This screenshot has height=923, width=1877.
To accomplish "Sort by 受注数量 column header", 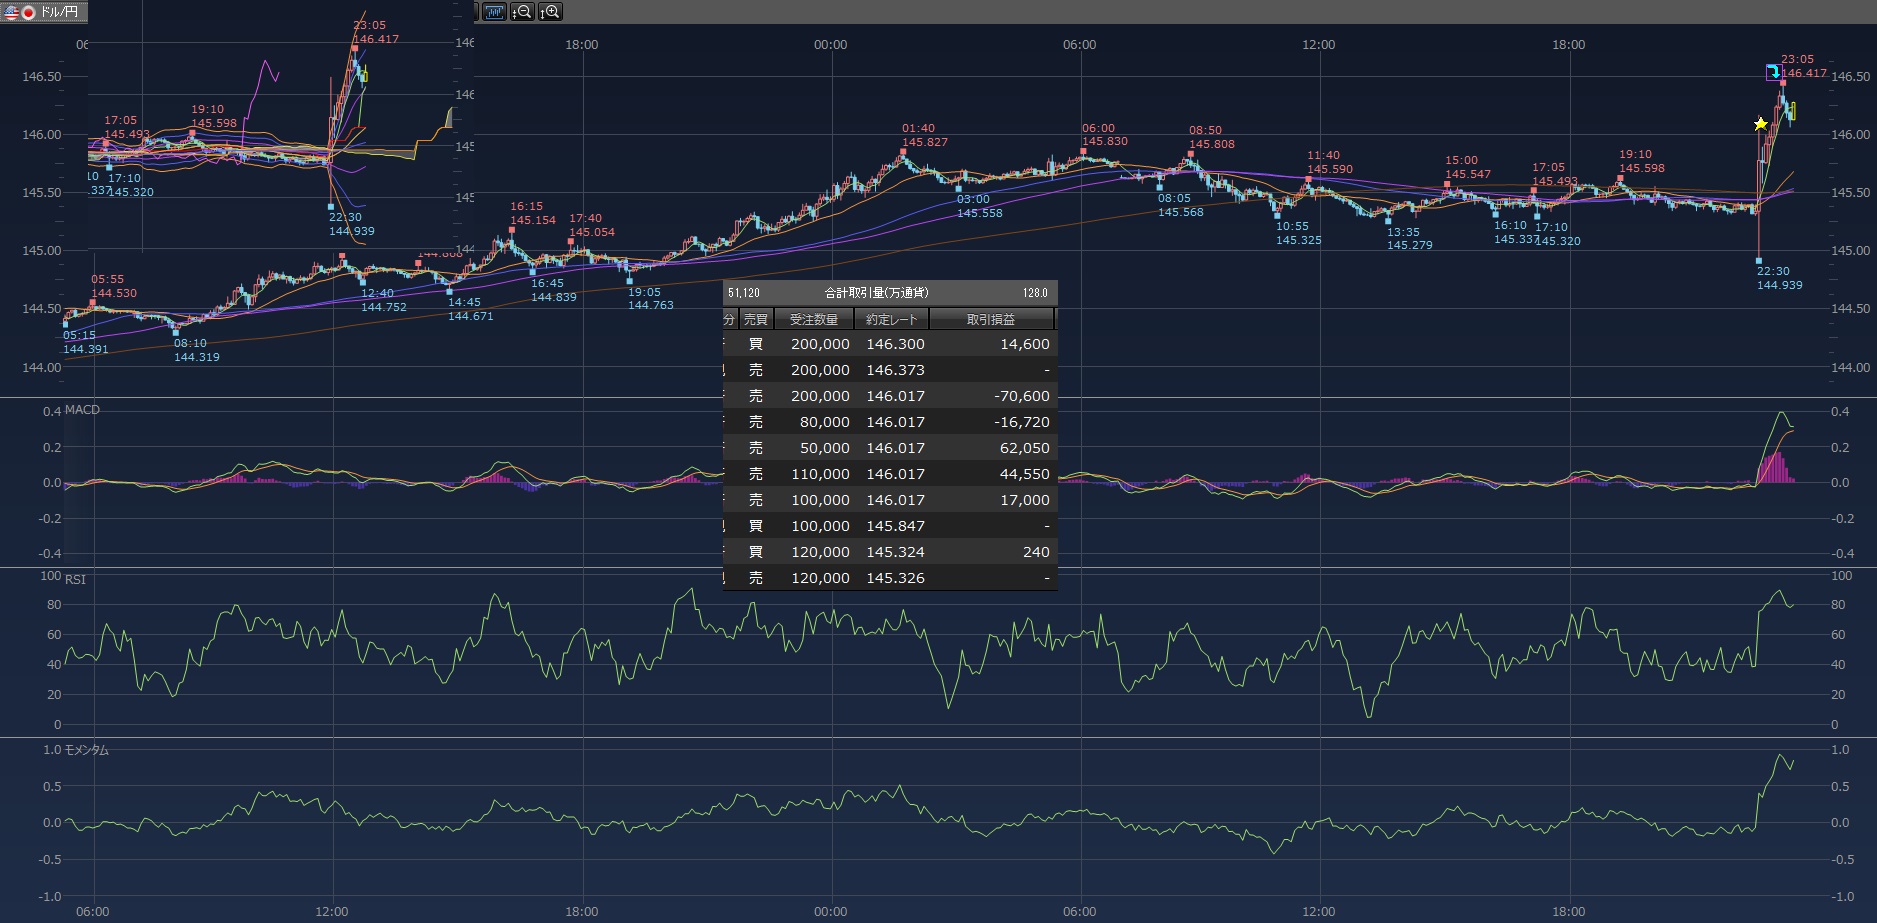I will [814, 319].
